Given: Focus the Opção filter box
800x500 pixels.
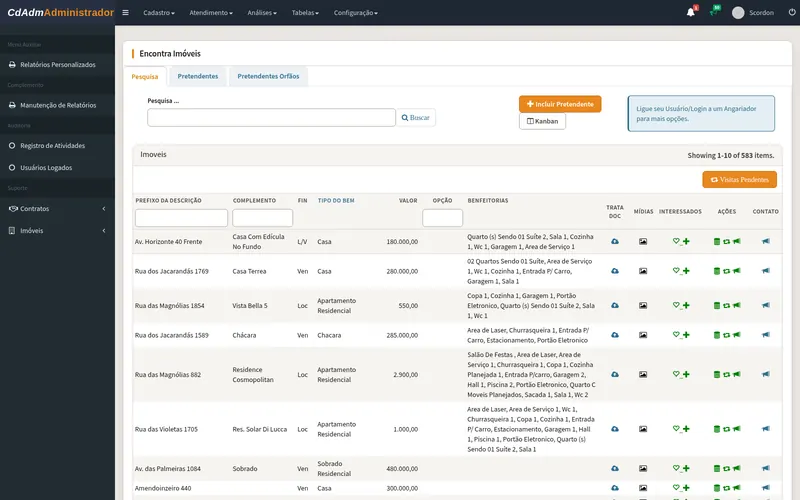Looking at the screenshot, I should pos(442,218).
